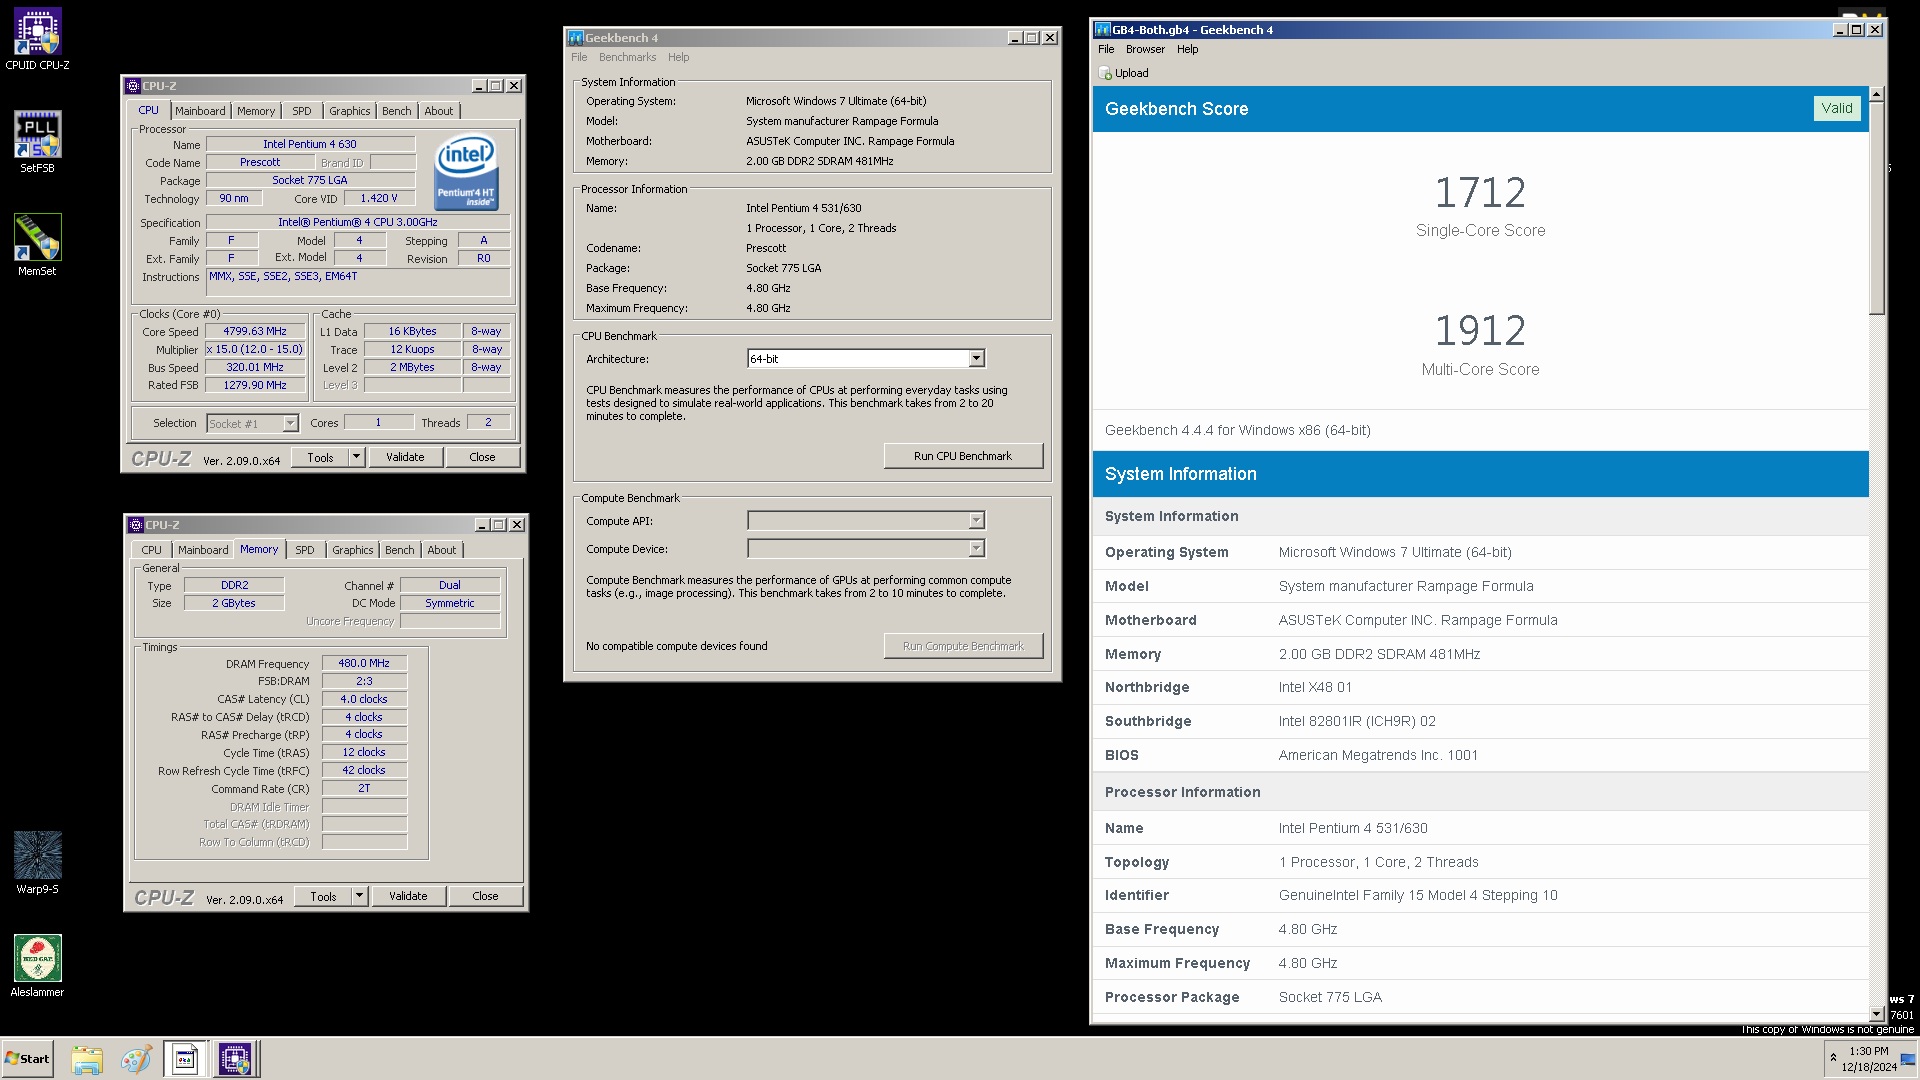Open Benchmarks menu in Geekbench 4

pyautogui.click(x=627, y=57)
